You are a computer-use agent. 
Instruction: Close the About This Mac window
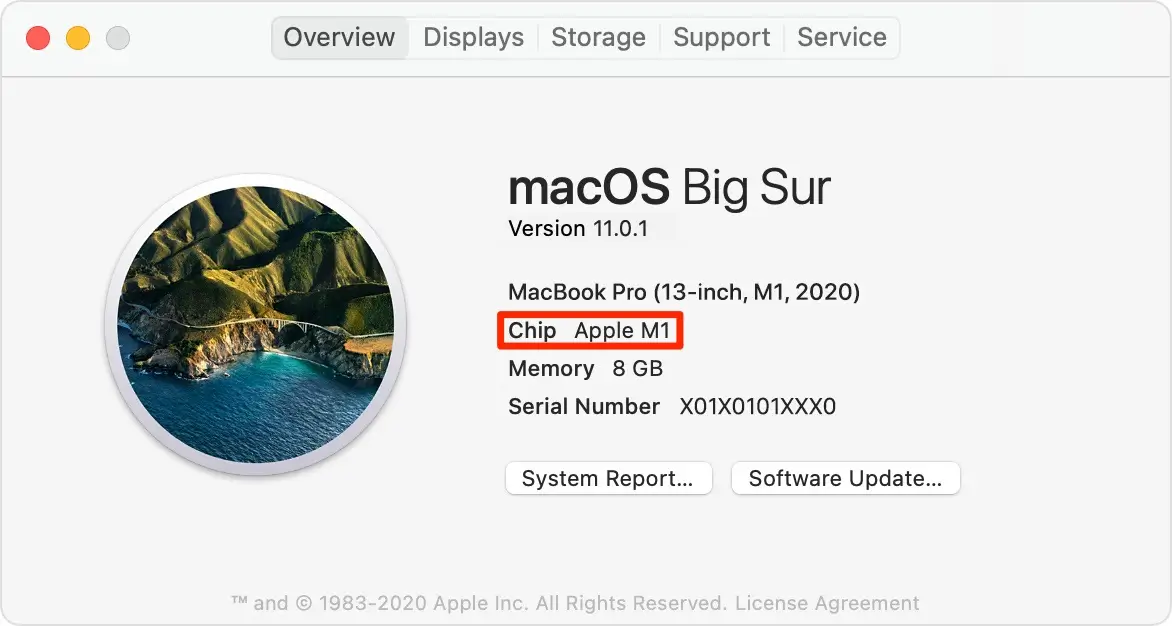pyautogui.click(x=38, y=37)
